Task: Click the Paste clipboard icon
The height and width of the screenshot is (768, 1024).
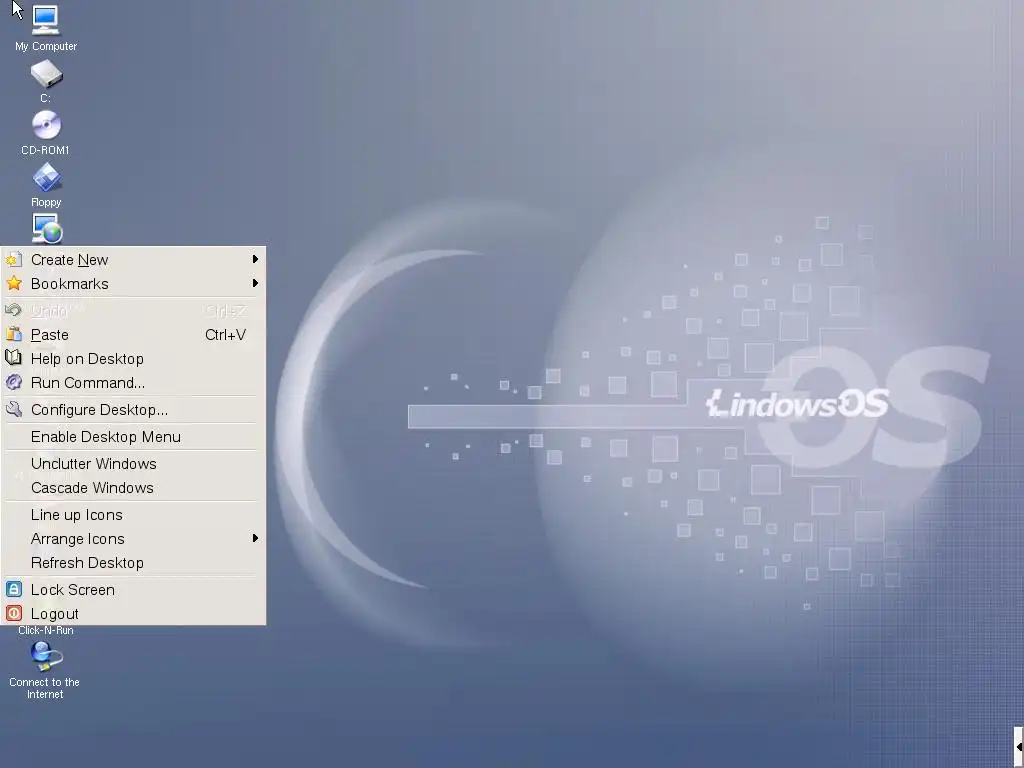Action: [14, 334]
